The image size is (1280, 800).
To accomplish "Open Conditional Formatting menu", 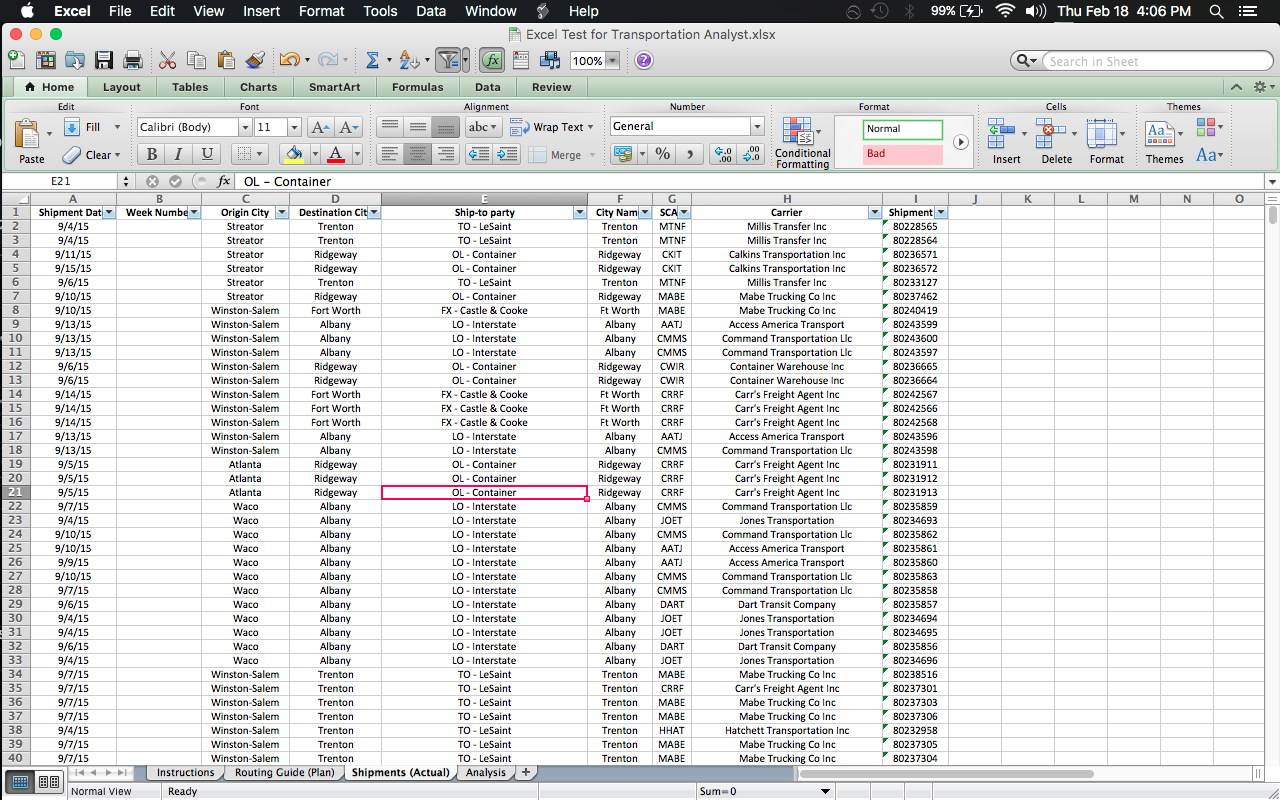I will point(803,143).
